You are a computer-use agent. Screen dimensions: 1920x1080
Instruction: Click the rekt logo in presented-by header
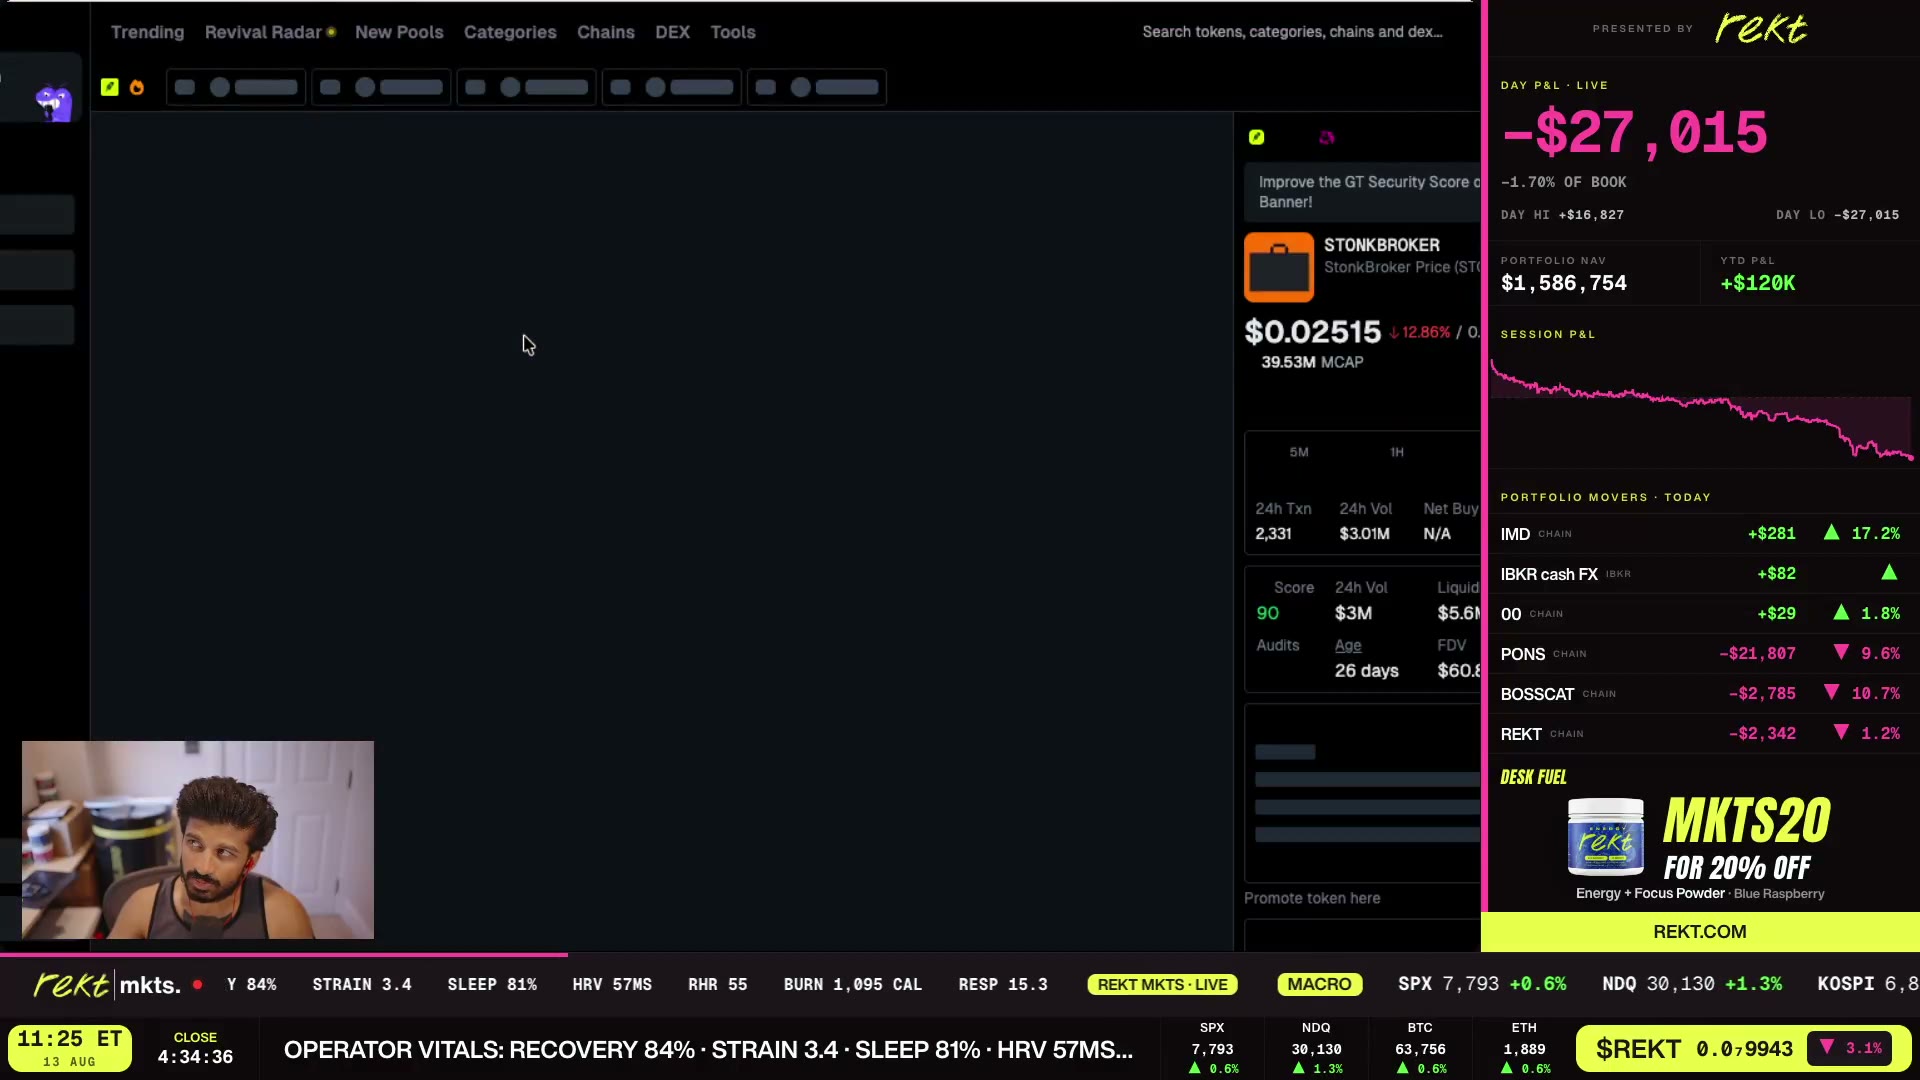coord(1762,28)
